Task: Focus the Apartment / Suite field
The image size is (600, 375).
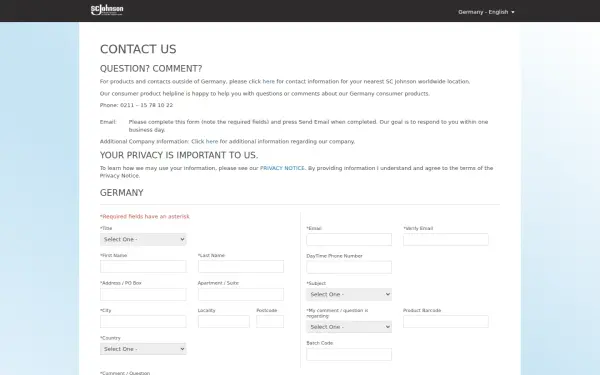Action: click(241, 294)
